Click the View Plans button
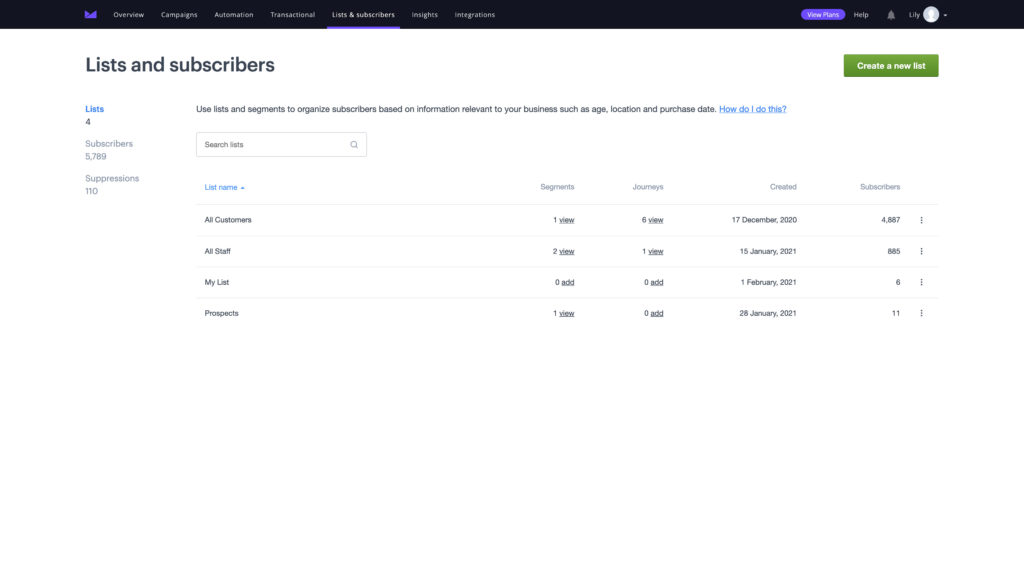Screen dimensions: 1024x576 click(822, 14)
